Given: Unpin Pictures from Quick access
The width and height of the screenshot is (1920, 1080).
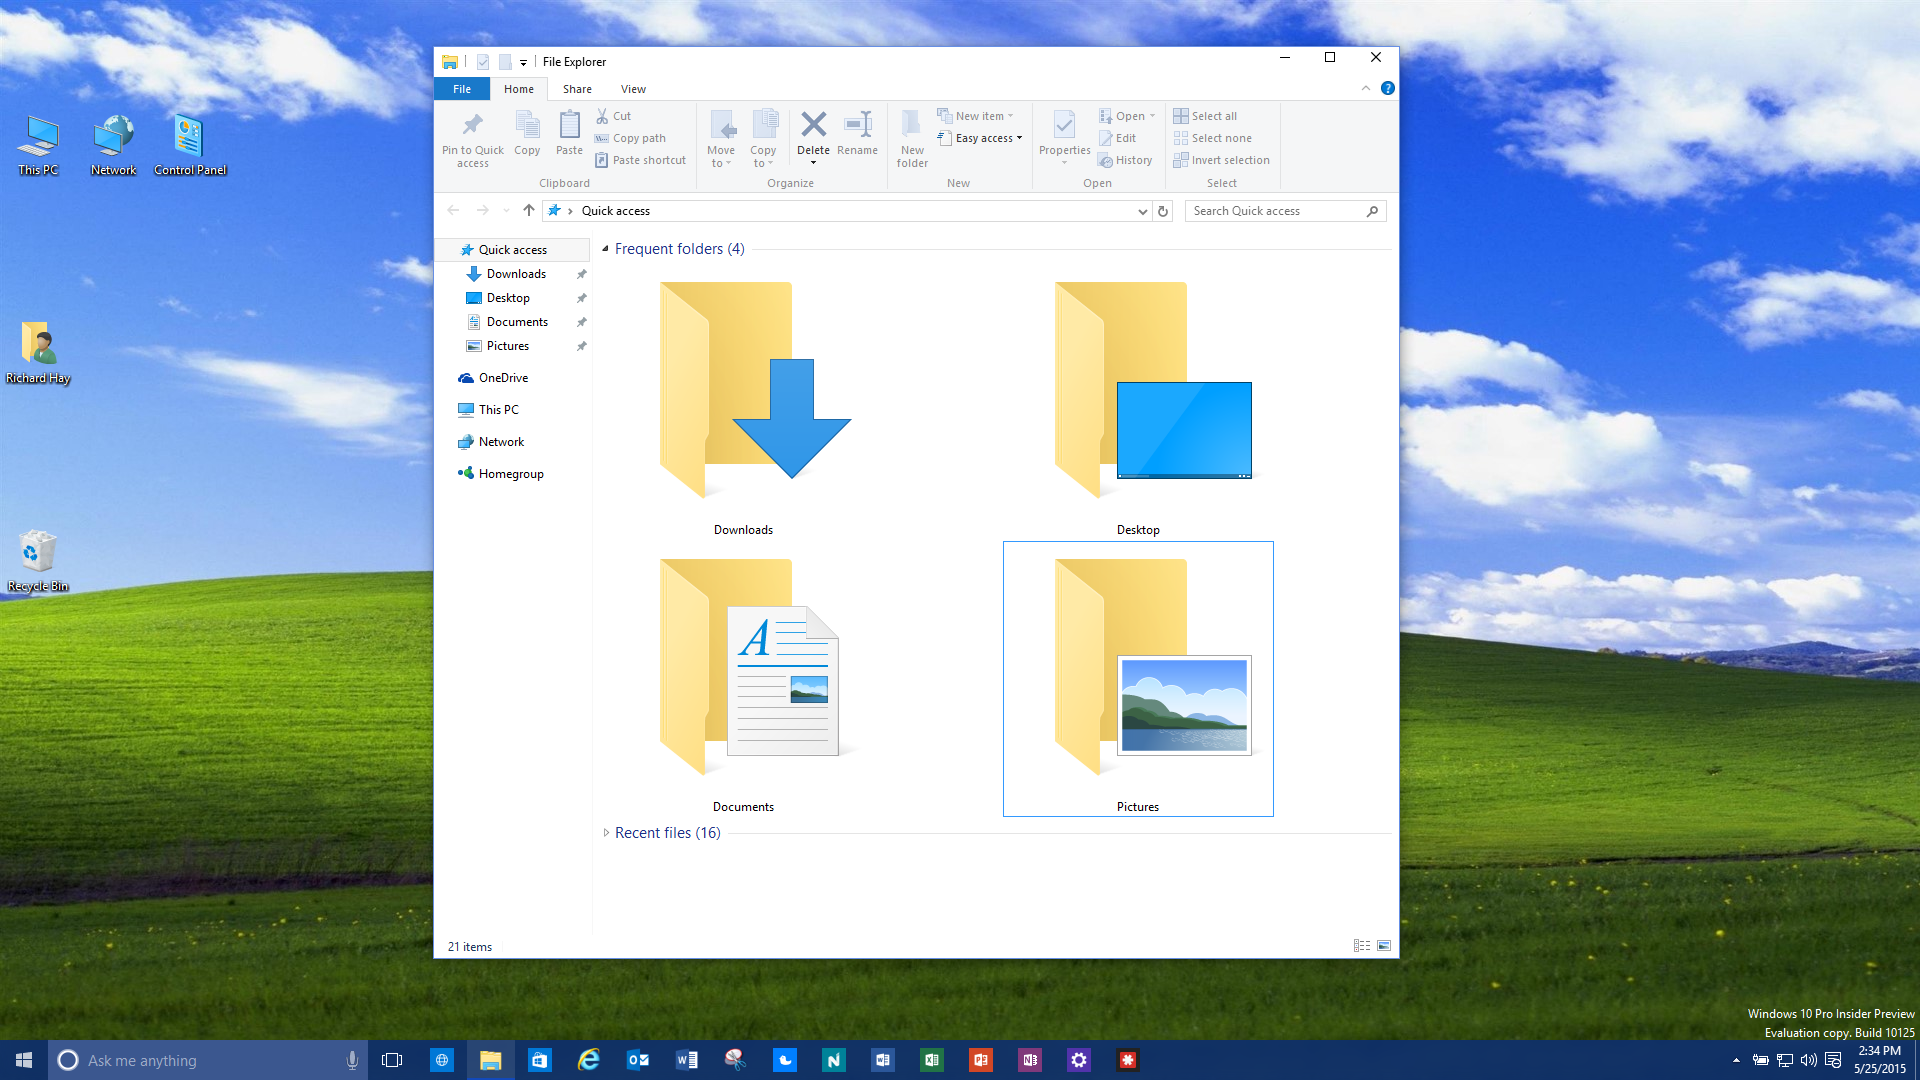Looking at the screenshot, I should 581,346.
